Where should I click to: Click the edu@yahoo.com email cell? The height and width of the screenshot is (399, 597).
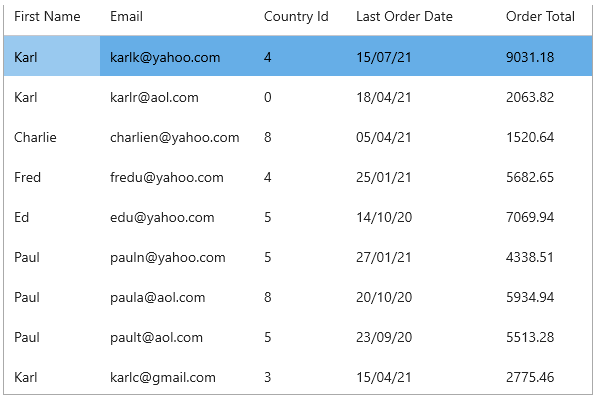click(177, 217)
